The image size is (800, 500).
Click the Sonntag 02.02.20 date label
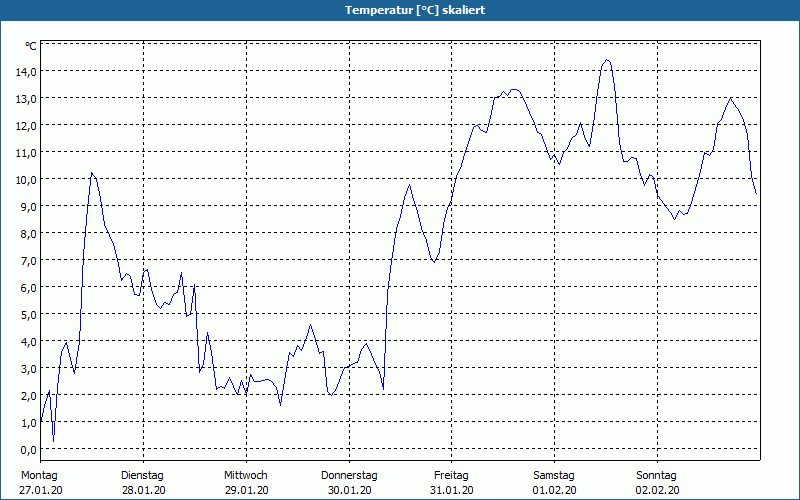(657, 483)
